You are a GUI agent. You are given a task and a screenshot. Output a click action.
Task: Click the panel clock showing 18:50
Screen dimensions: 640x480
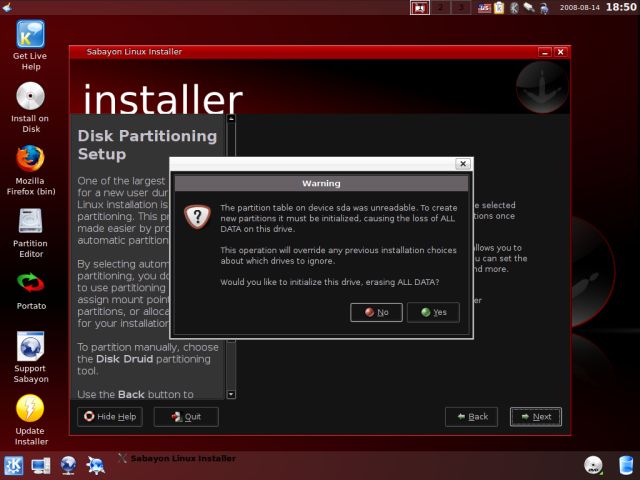click(x=621, y=7)
